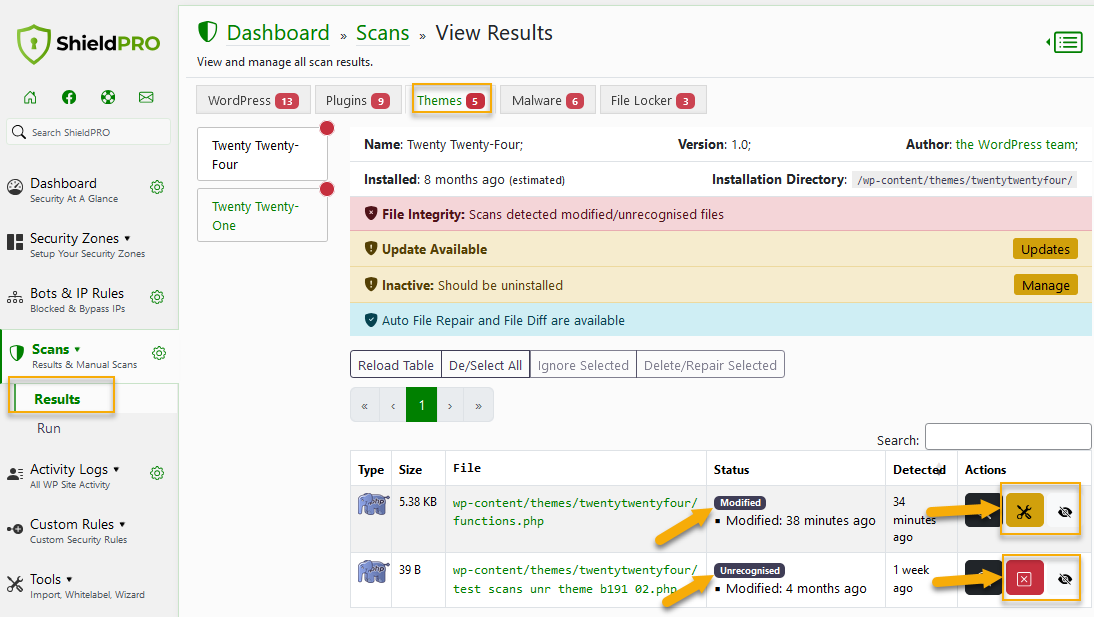
Task: Click the Manage button for inactive theme
Action: pyautogui.click(x=1045, y=285)
